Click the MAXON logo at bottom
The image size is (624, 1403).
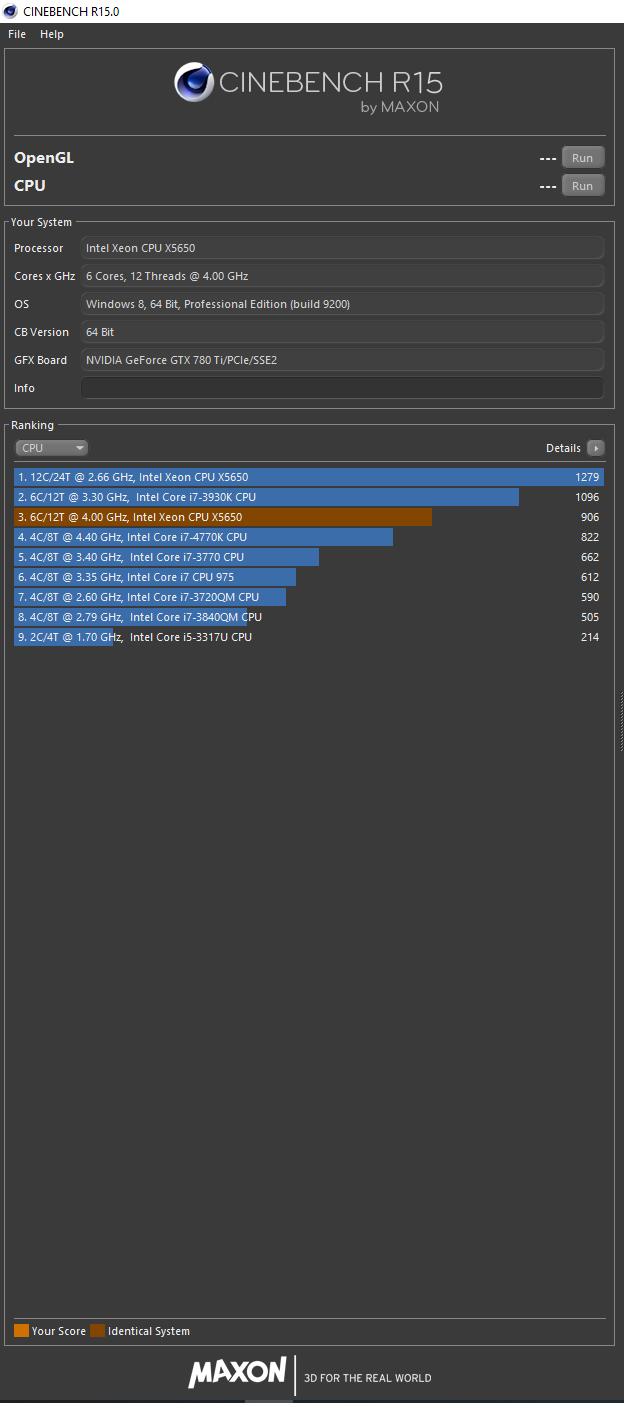238,1373
